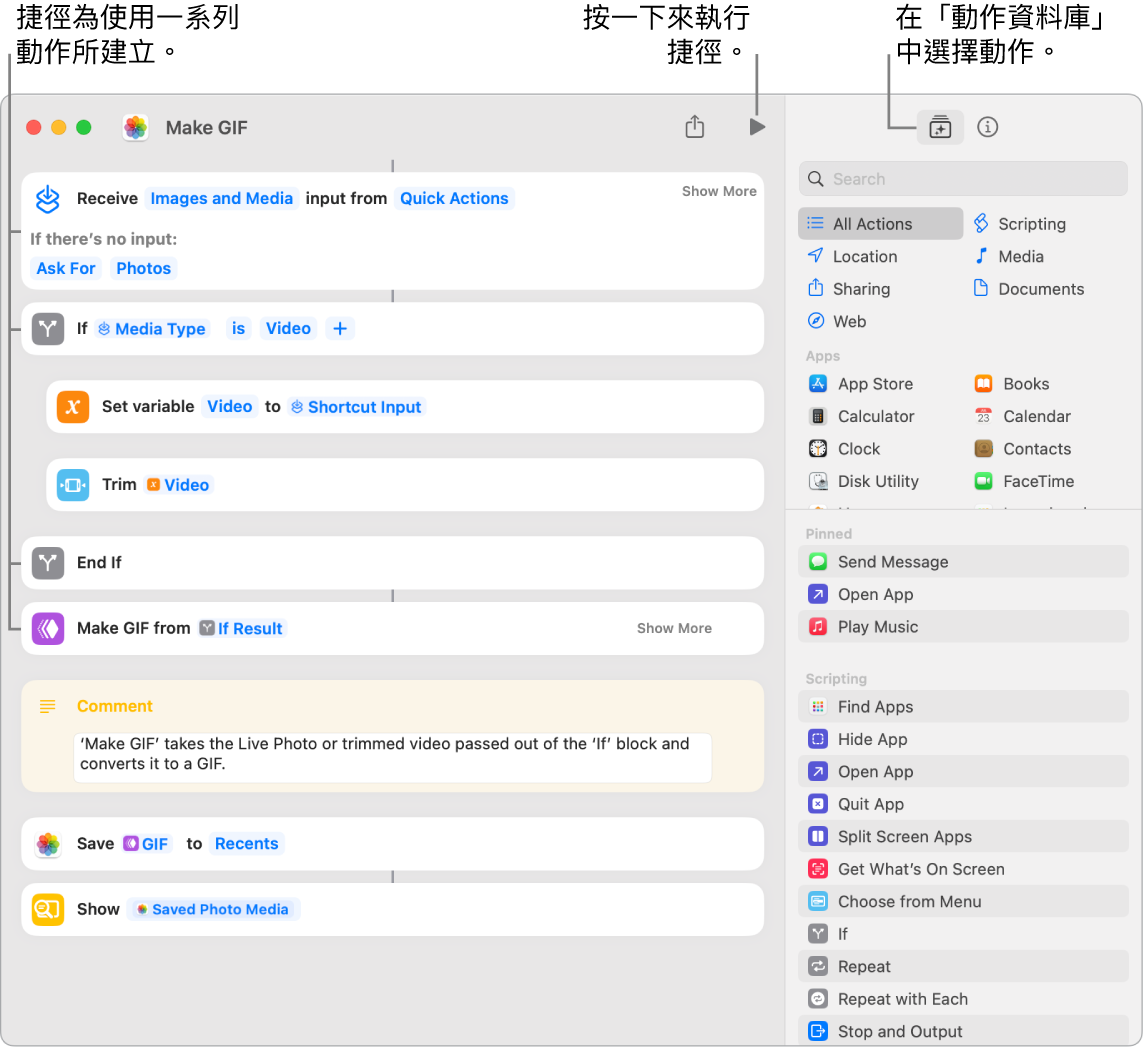Open the Action Library panel
The width and height of the screenshot is (1144, 1048).
(x=939, y=127)
